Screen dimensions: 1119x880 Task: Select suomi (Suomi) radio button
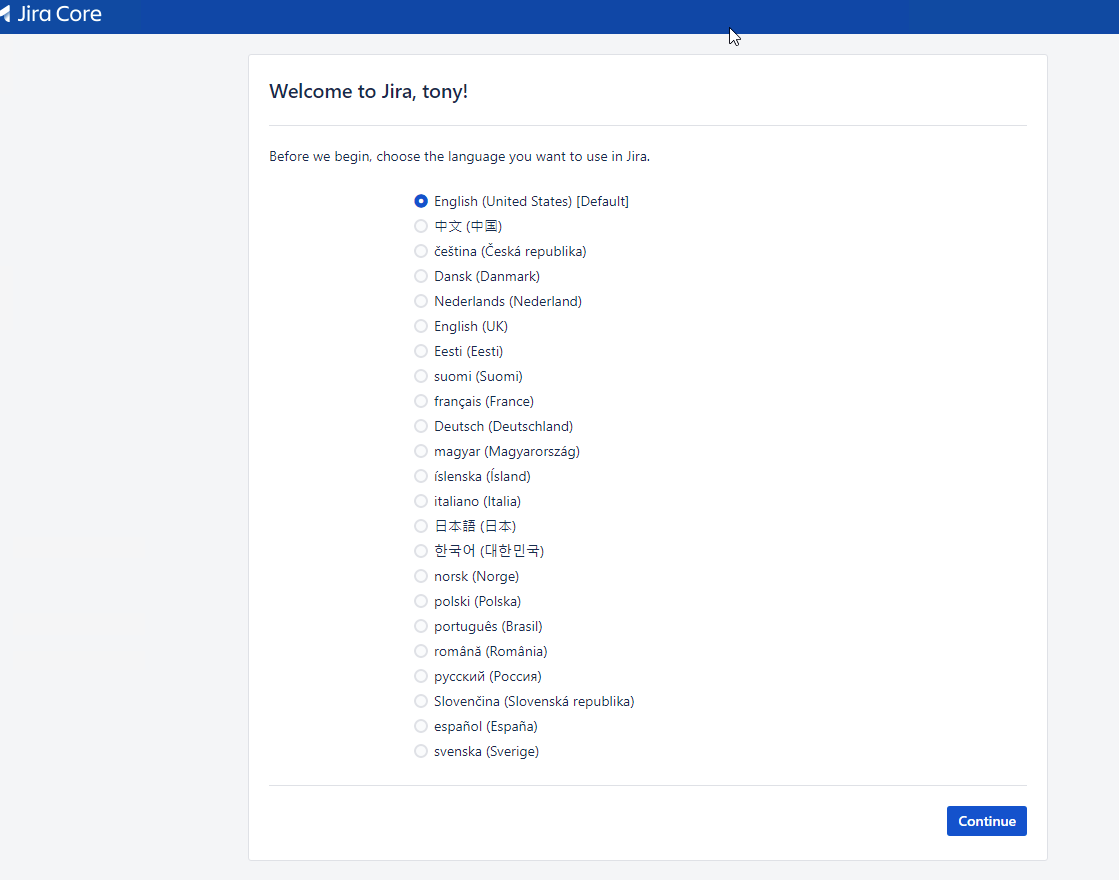421,376
